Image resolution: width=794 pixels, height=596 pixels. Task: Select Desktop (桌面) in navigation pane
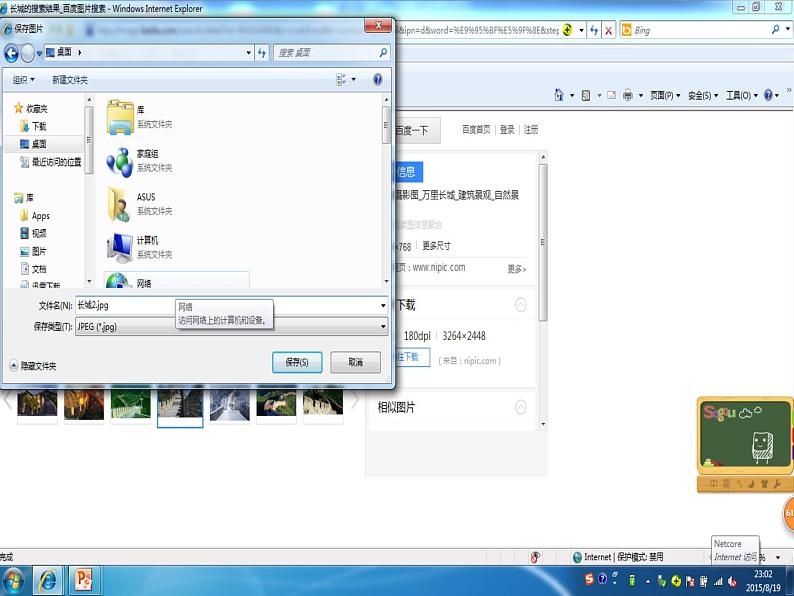(x=33, y=144)
